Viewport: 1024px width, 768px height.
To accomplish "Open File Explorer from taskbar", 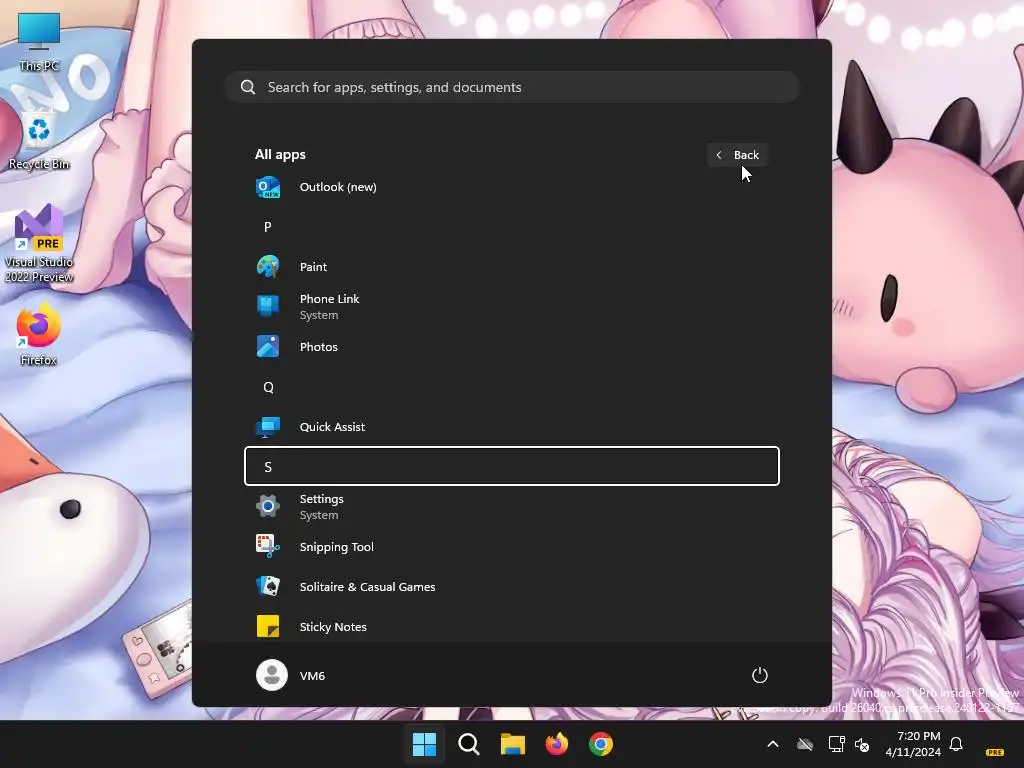I will (513, 744).
